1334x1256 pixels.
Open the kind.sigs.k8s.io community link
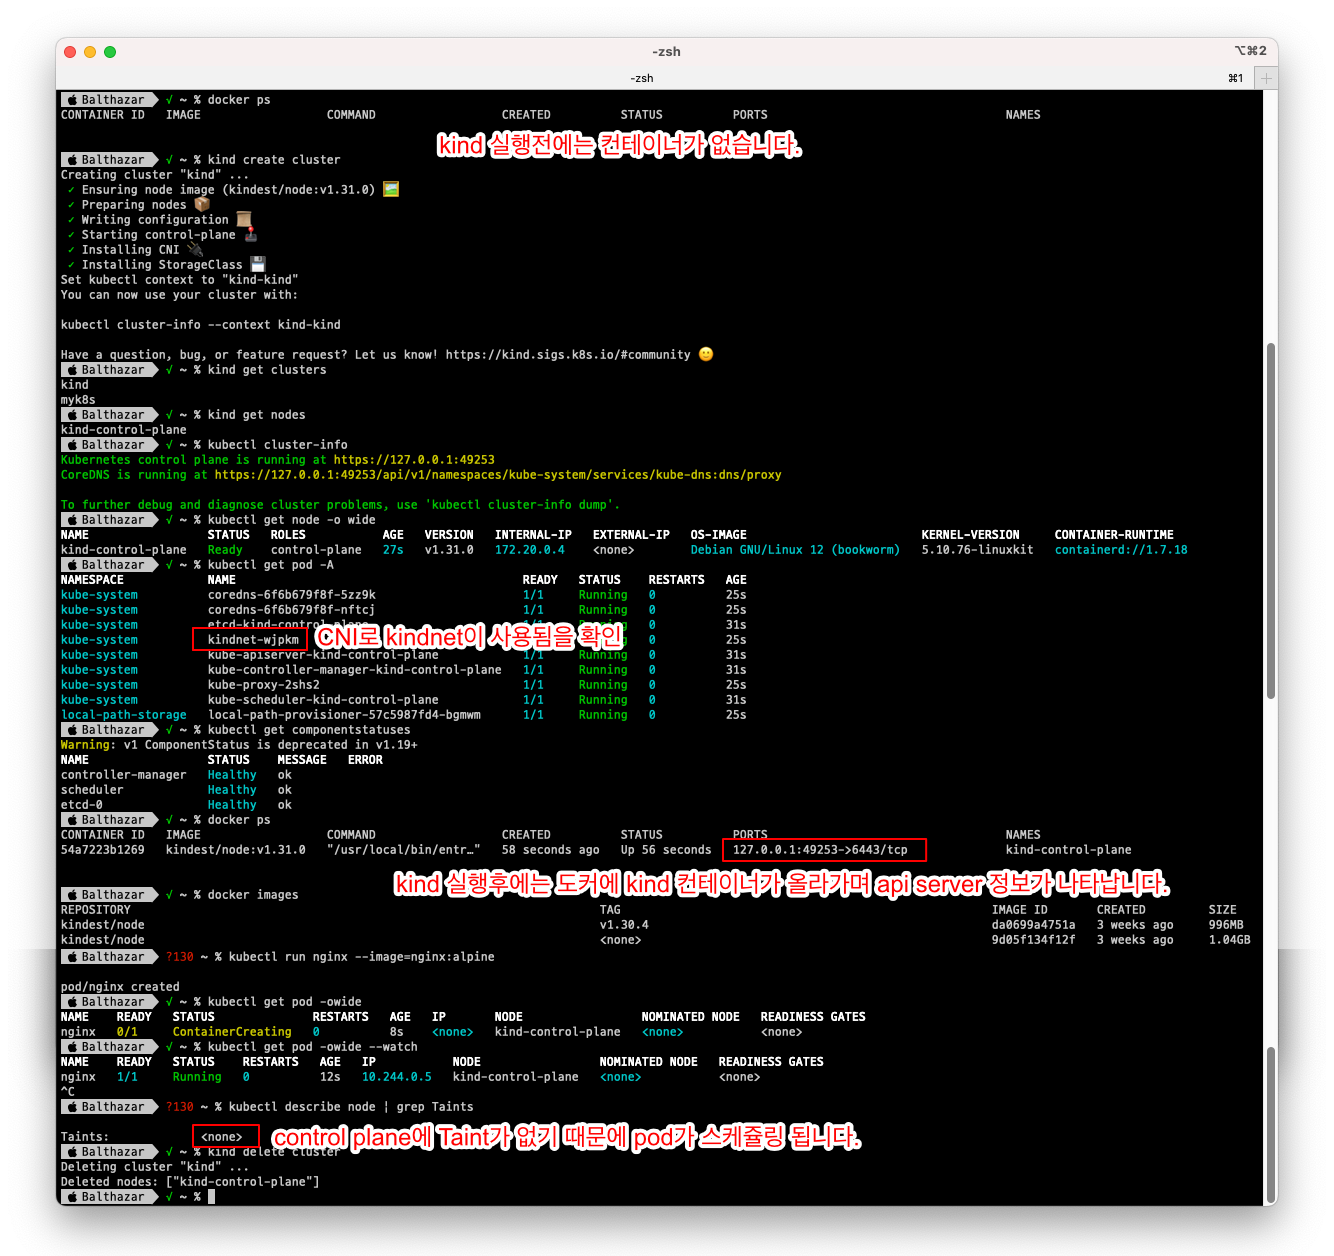(x=568, y=355)
